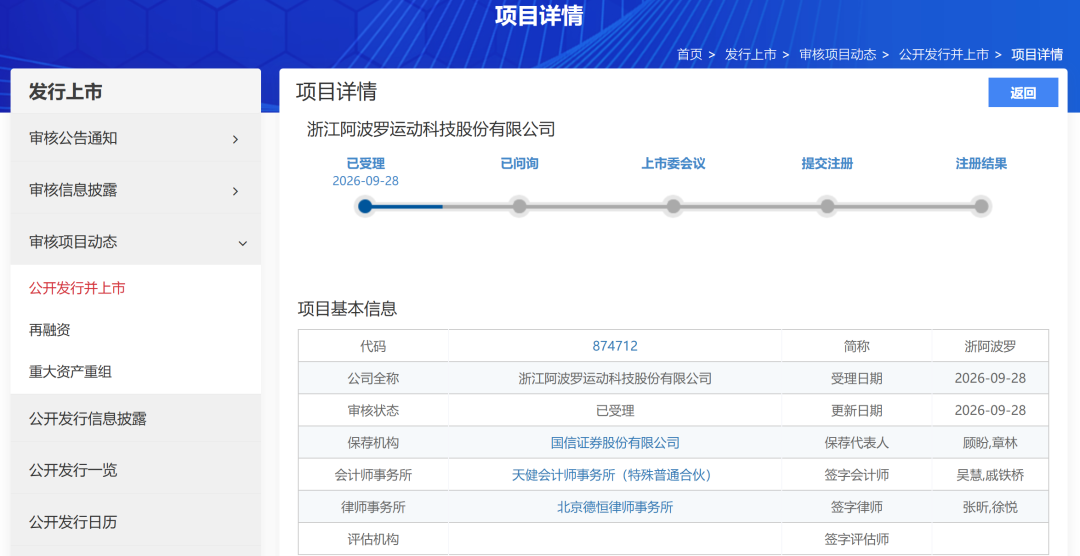Select 再融资 submenu item
This screenshot has height=556, width=1080.
50,330
